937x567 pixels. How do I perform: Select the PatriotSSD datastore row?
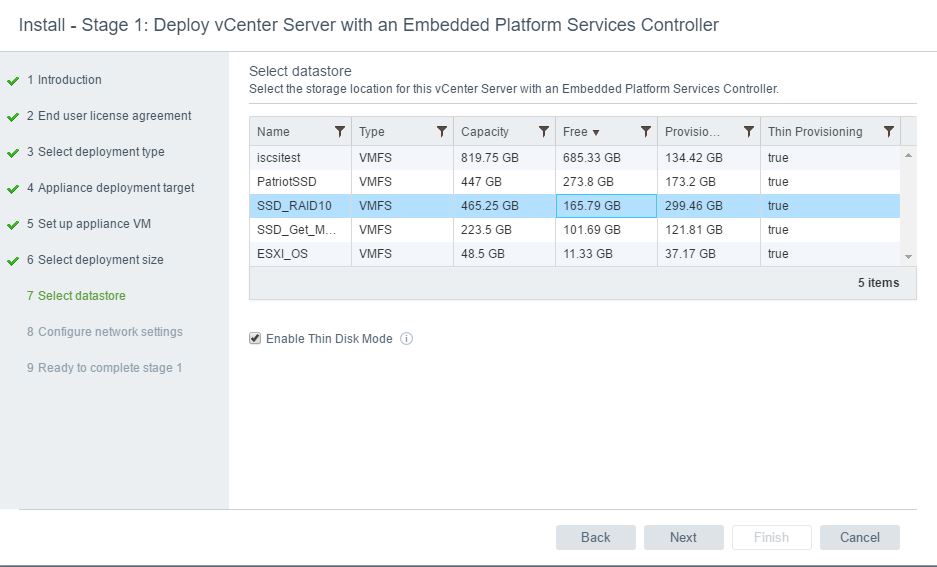[x=575, y=182]
